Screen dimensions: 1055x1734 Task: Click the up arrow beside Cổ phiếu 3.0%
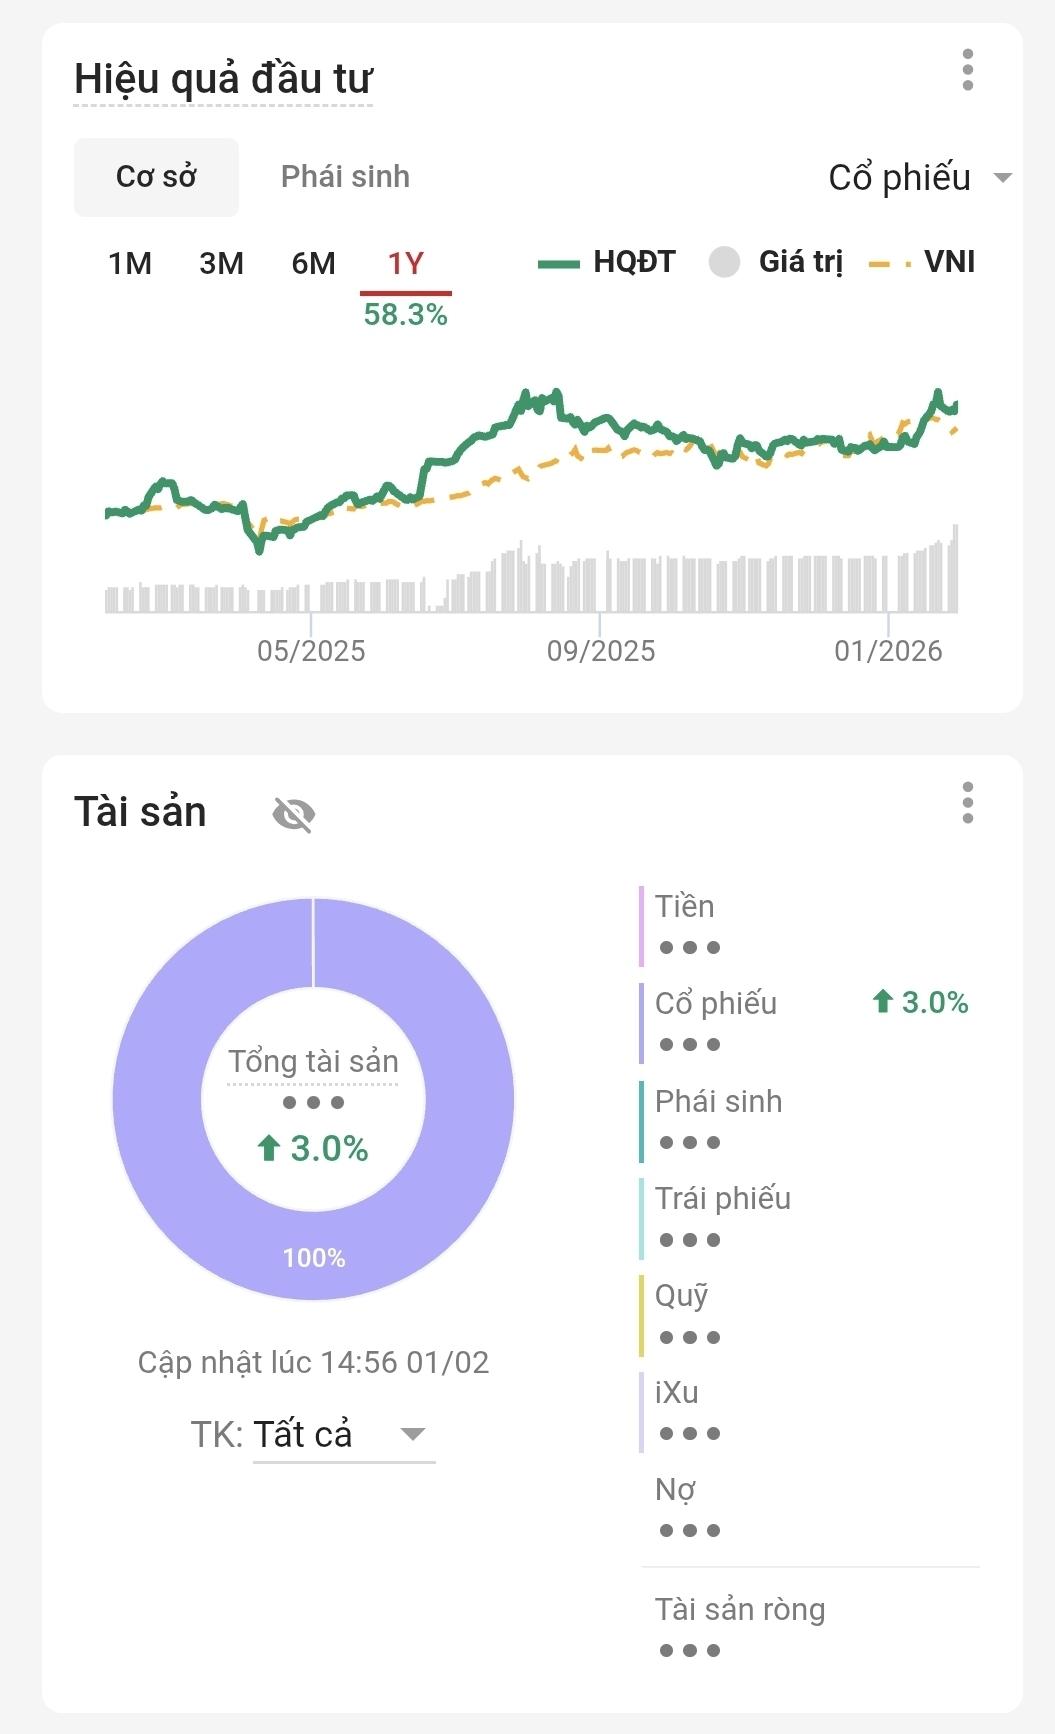(882, 1002)
